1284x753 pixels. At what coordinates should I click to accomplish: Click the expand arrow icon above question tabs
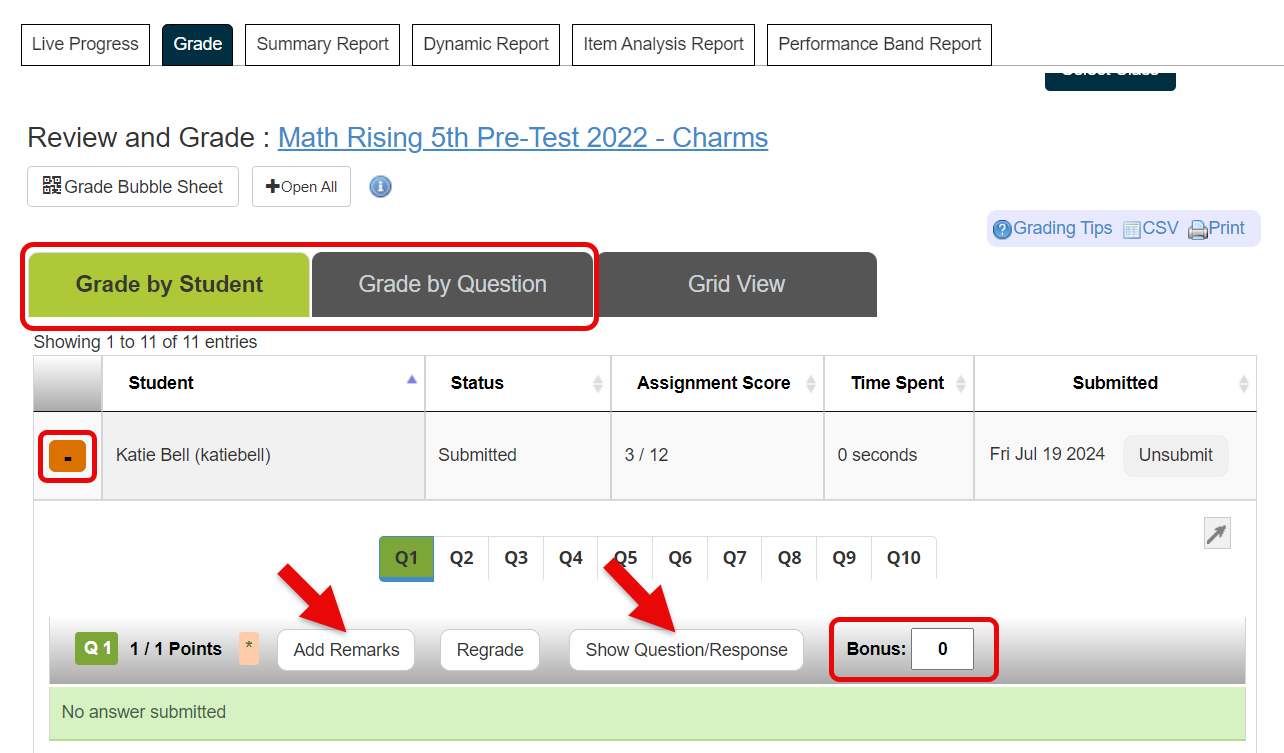click(1217, 534)
